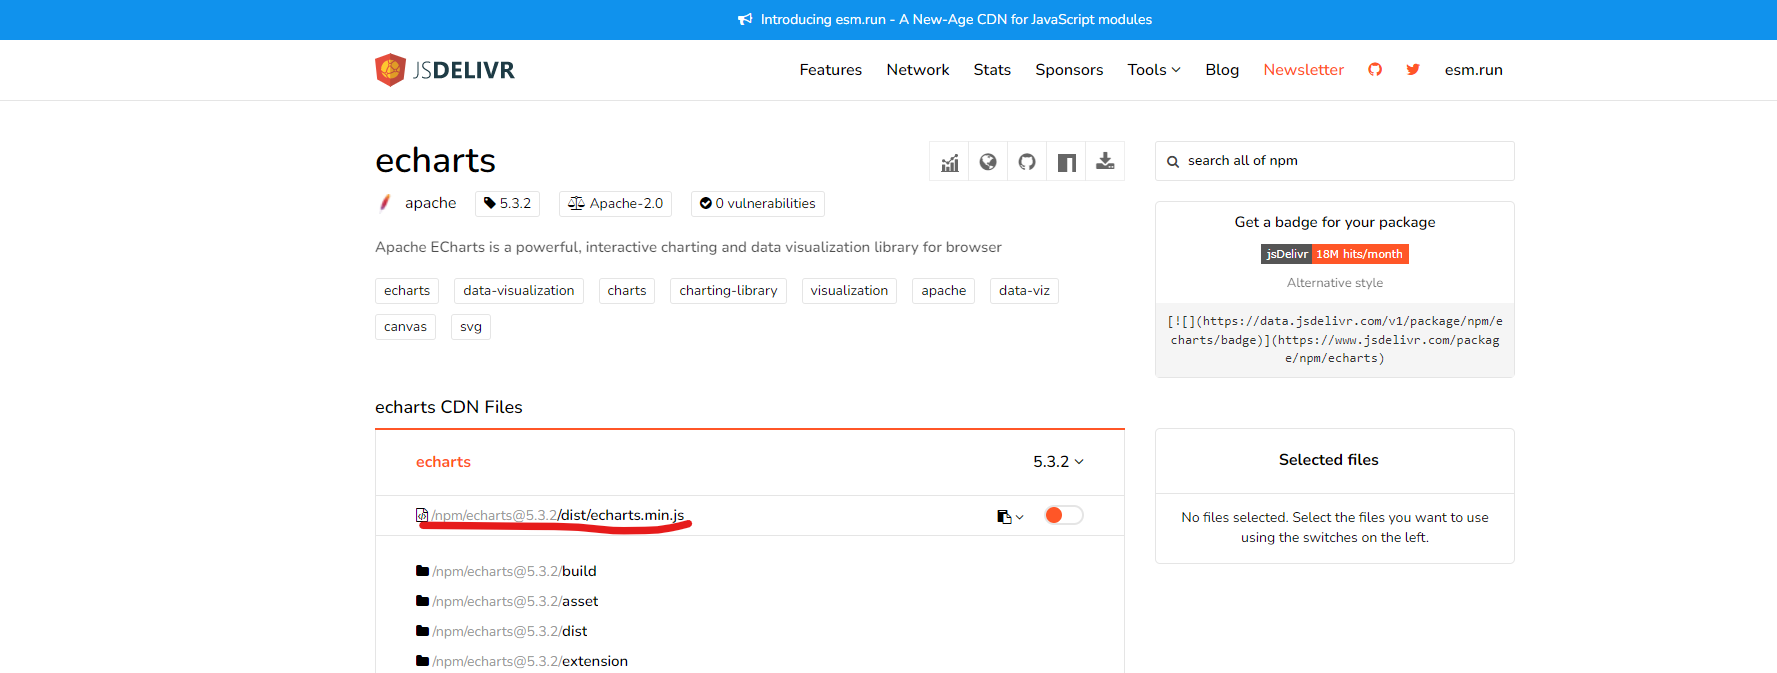Open the extension folder link
1777x673 pixels.
[530, 661]
